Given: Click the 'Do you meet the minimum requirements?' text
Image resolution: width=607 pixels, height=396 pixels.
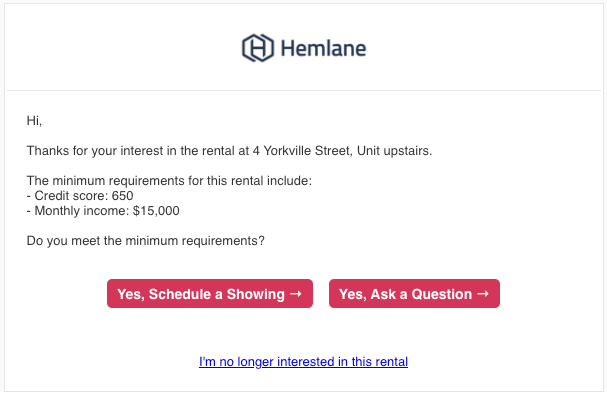Looking at the screenshot, I should tap(146, 241).
